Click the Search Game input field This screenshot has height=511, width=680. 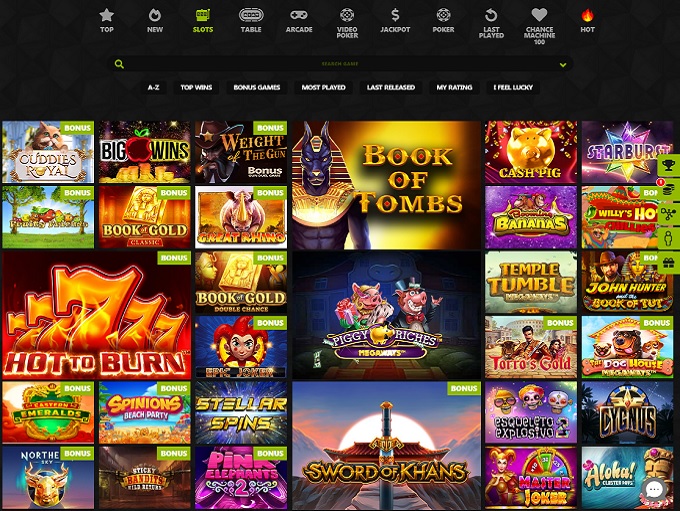tap(340, 64)
